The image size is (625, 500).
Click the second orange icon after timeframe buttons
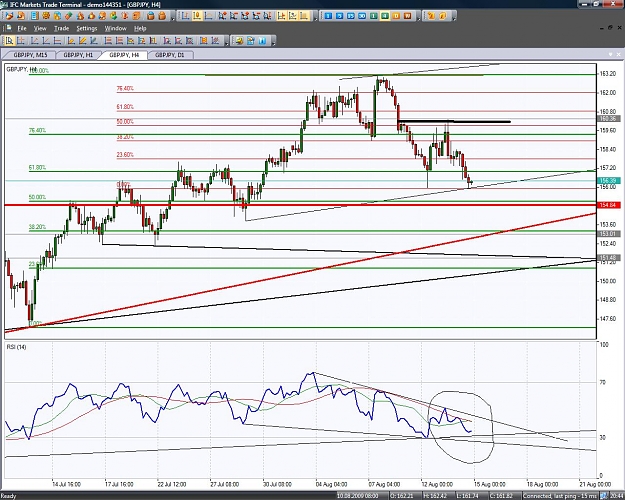(442, 16)
